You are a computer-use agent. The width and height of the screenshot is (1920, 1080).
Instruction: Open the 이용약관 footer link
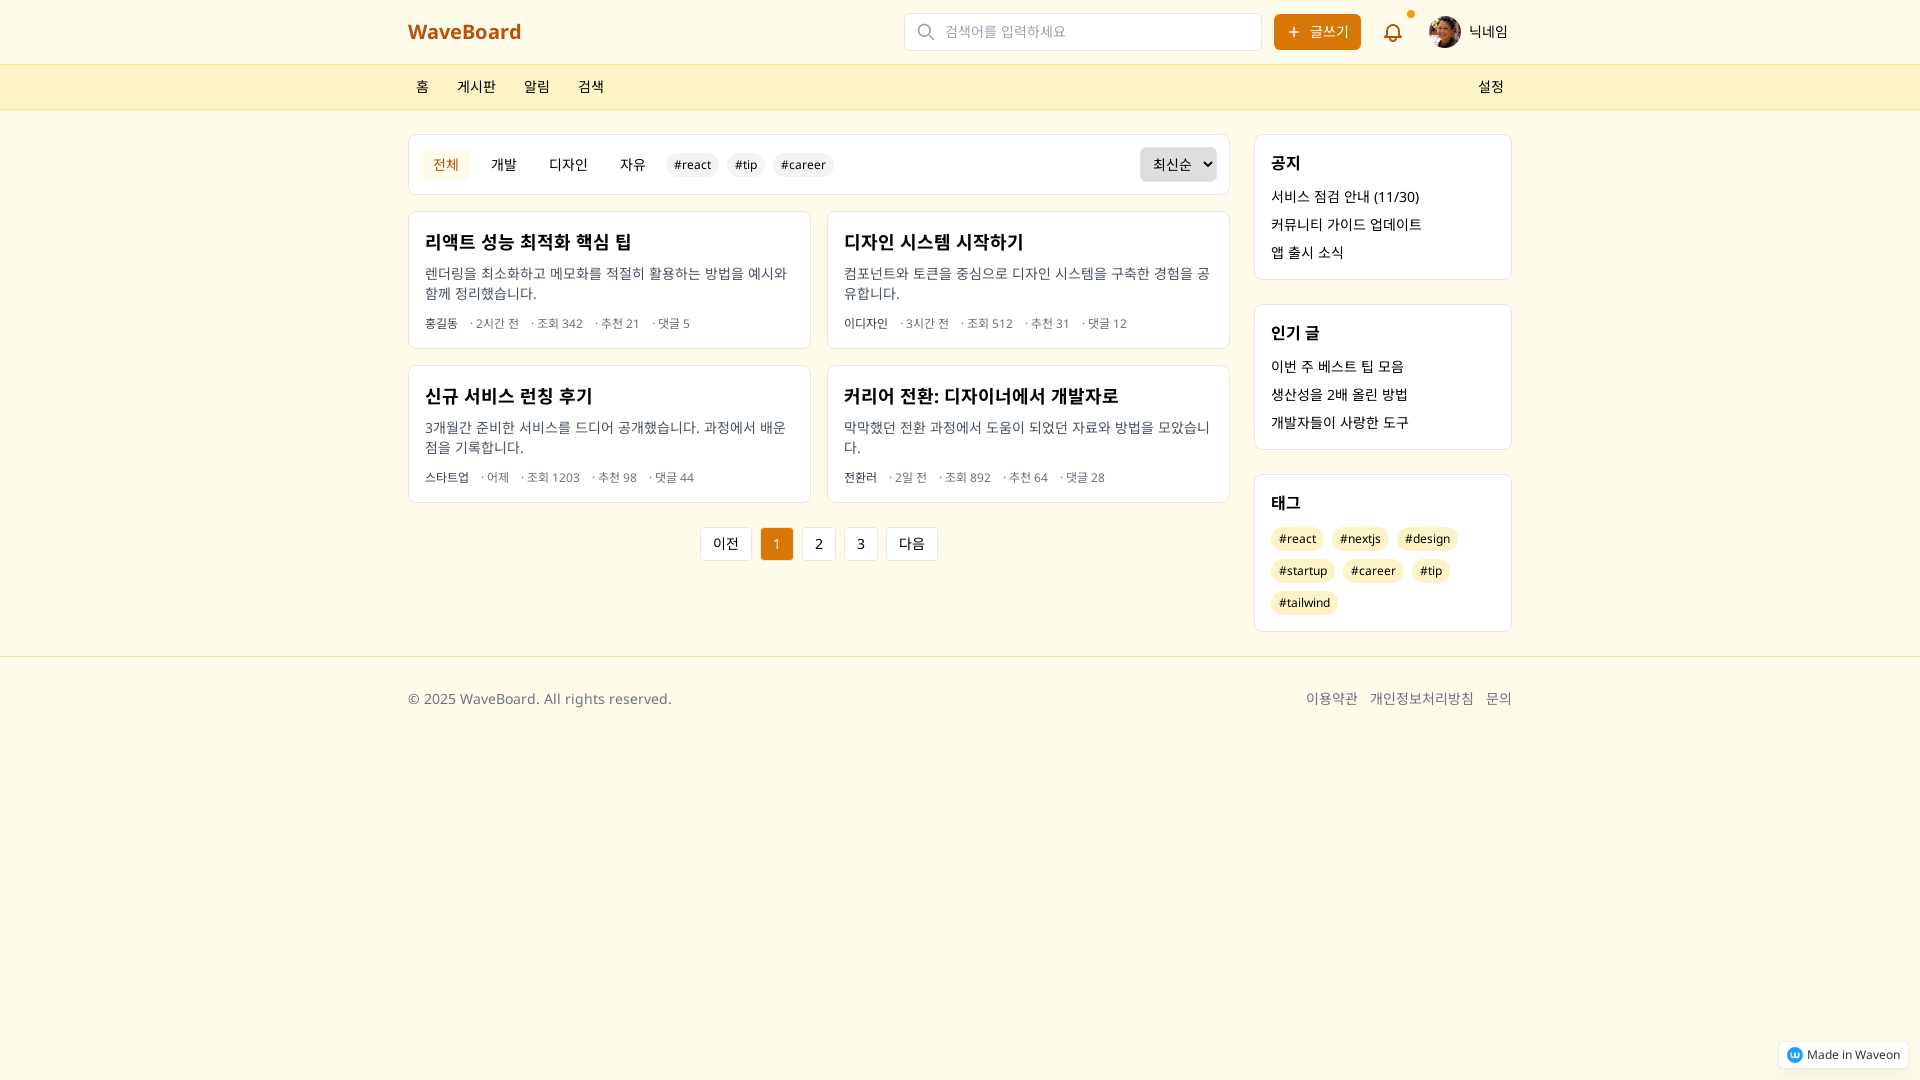pos(1331,698)
